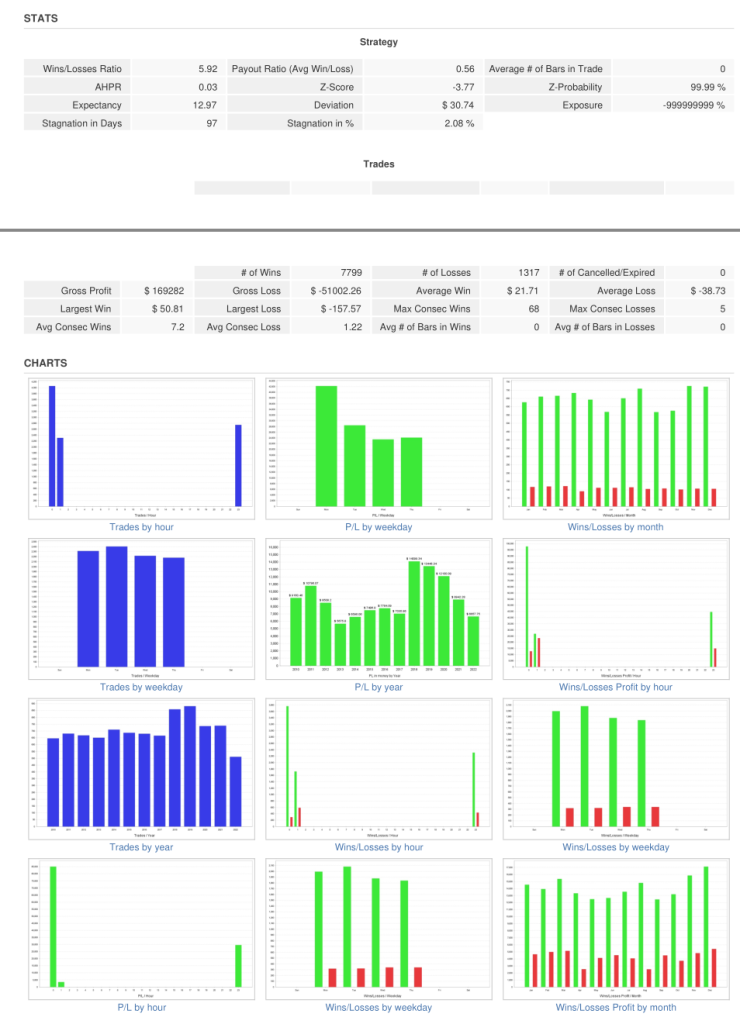This screenshot has width=740, height=1024.
Task: Click the 'Wins/Losses Profit by month' link
Action: [616, 1008]
